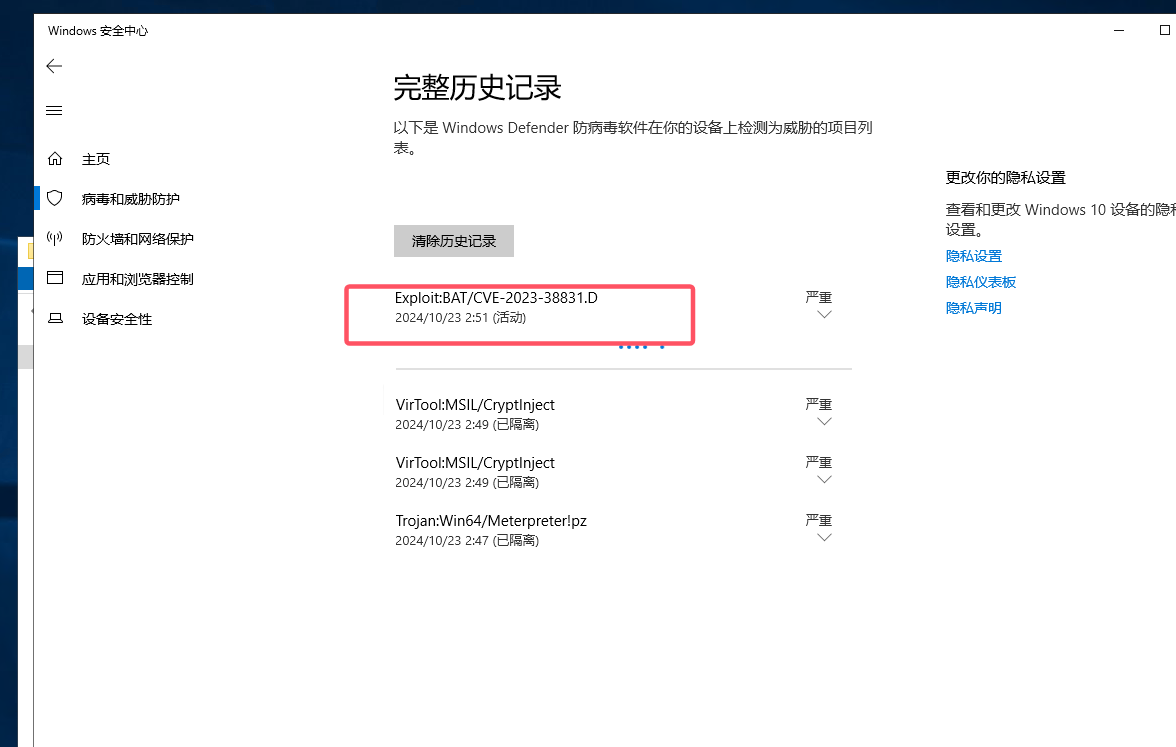This screenshot has width=1176, height=747.
Task: Go to 应用和浏览器控制
Action: (x=138, y=279)
